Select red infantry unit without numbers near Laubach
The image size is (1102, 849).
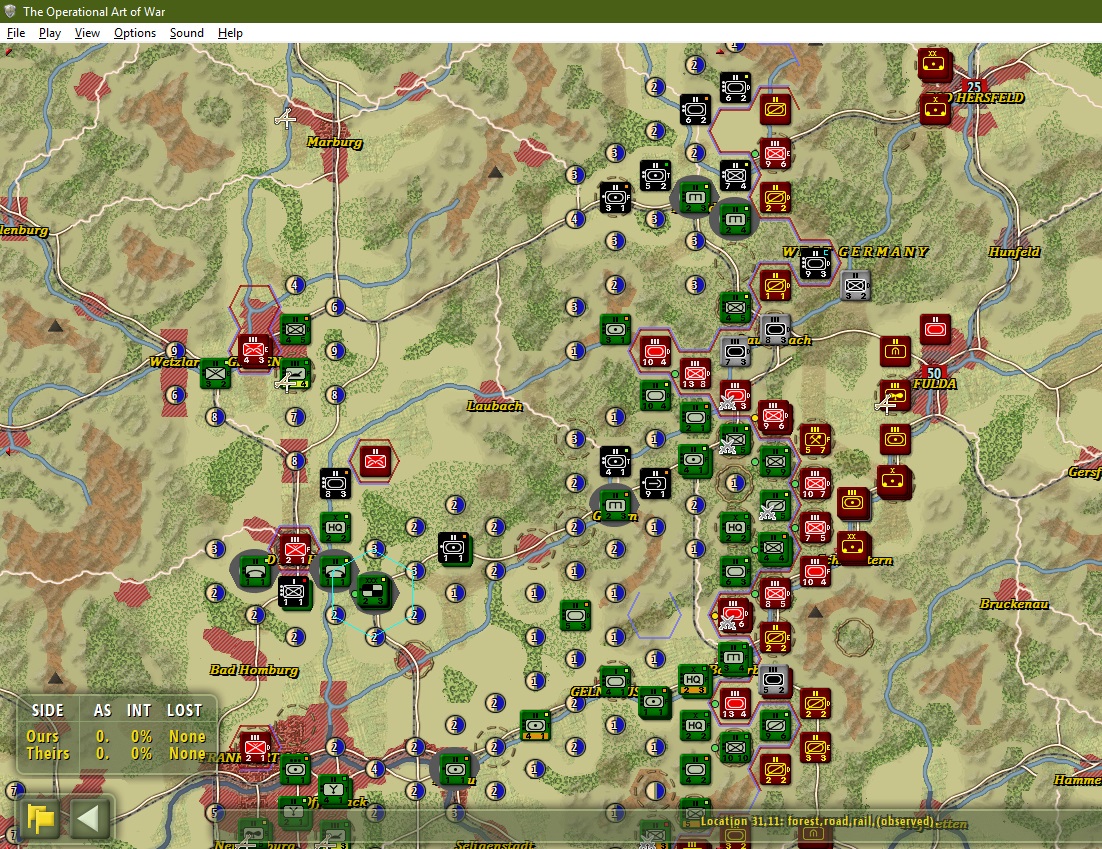pyautogui.click(x=375, y=461)
